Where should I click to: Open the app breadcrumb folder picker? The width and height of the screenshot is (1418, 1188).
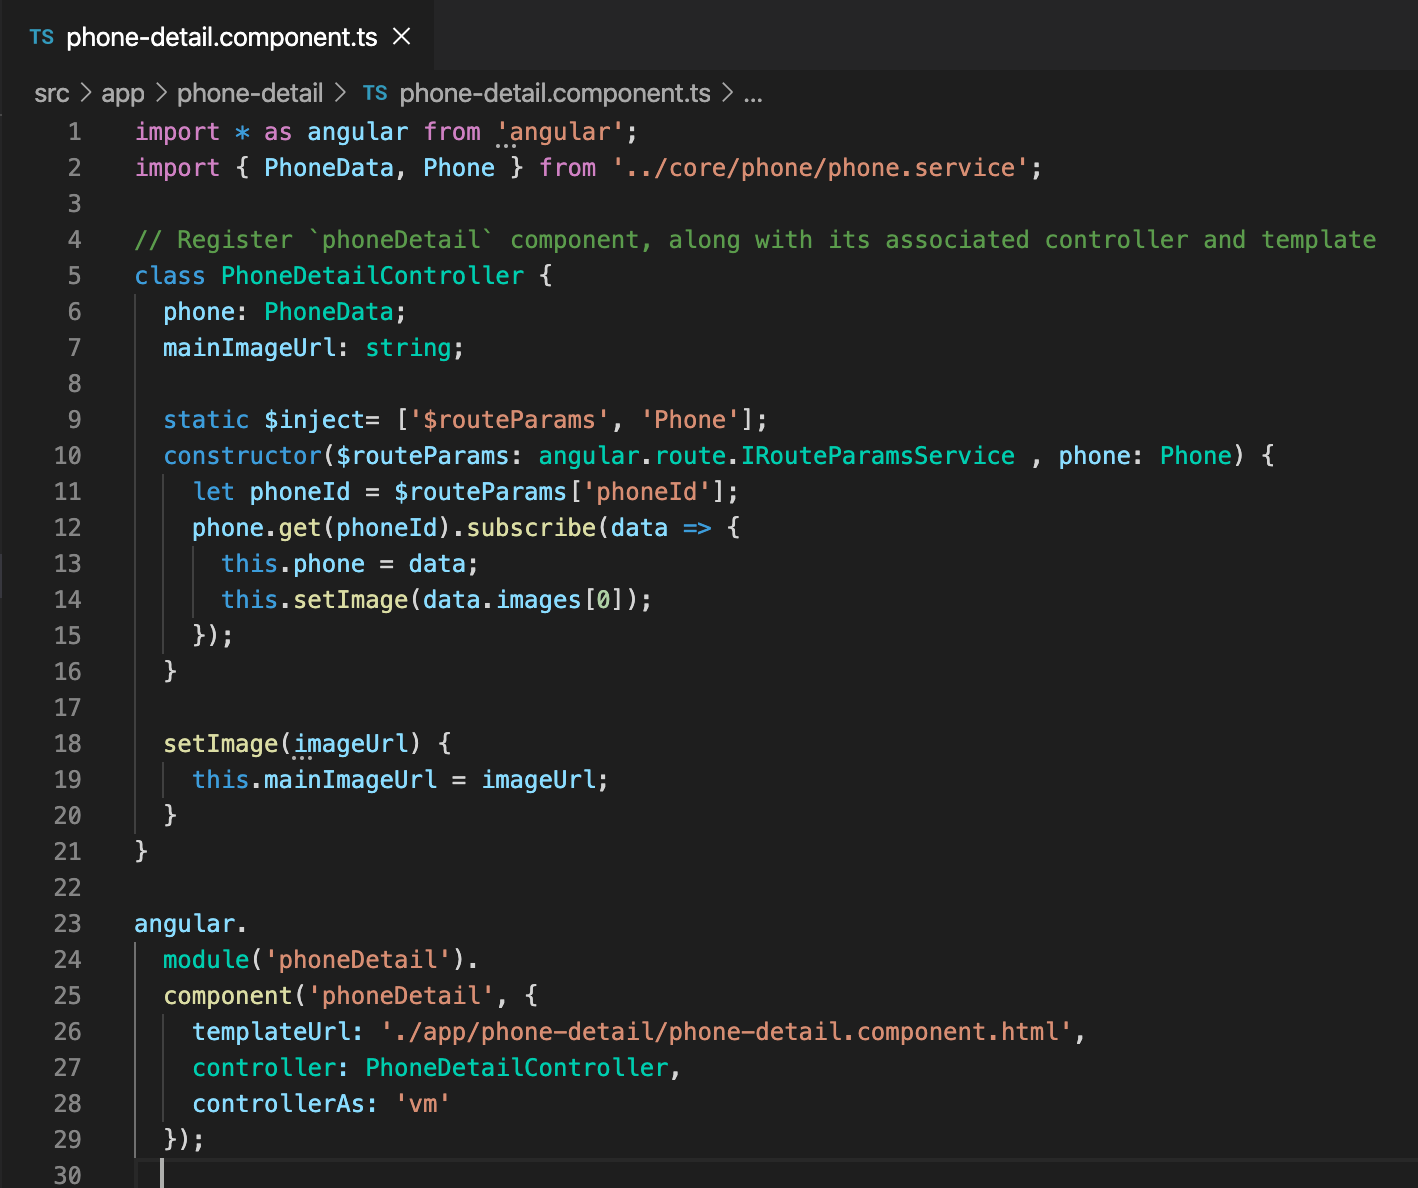[122, 92]
